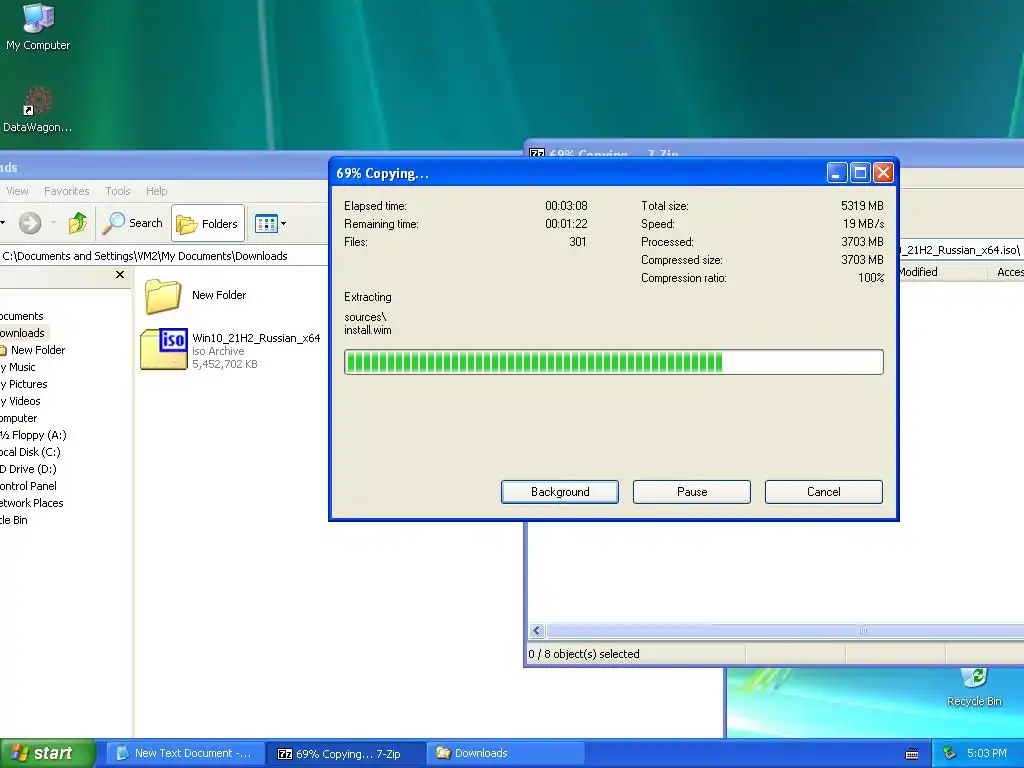1024x768 pixels.
Task: Switch to New Text Document taskbar item
Action: pyautogui.click(x=185, y=753)
